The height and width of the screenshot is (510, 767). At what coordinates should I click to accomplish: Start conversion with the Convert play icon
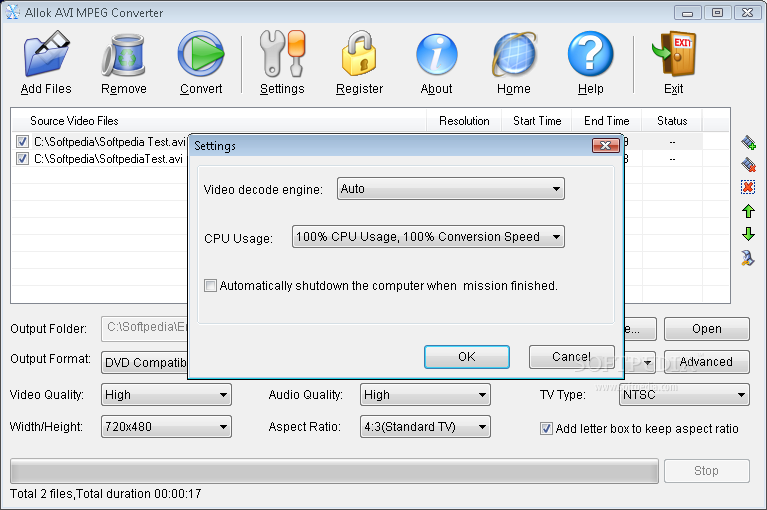click(x=201, y=54)
